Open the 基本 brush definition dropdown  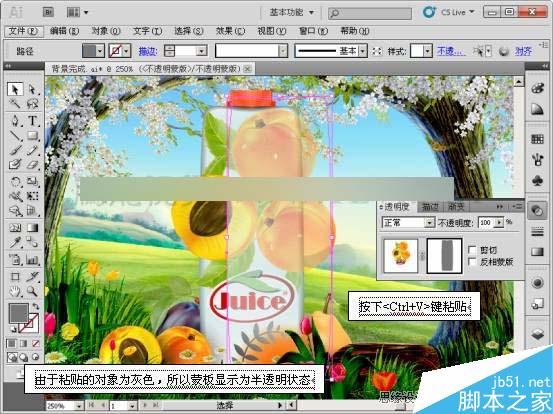pos(362,51)
